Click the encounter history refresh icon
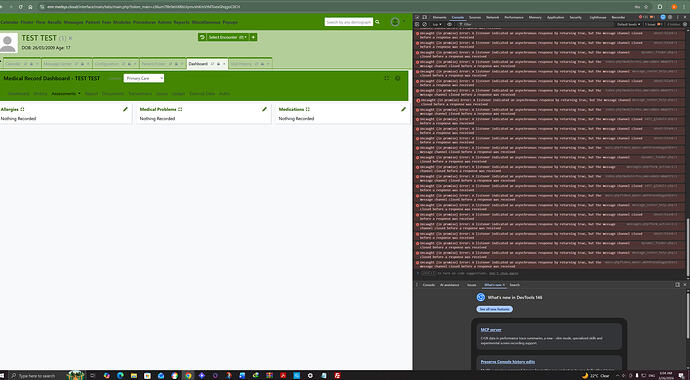This screenshot has height=380, width=690. (x=202, y=37)
